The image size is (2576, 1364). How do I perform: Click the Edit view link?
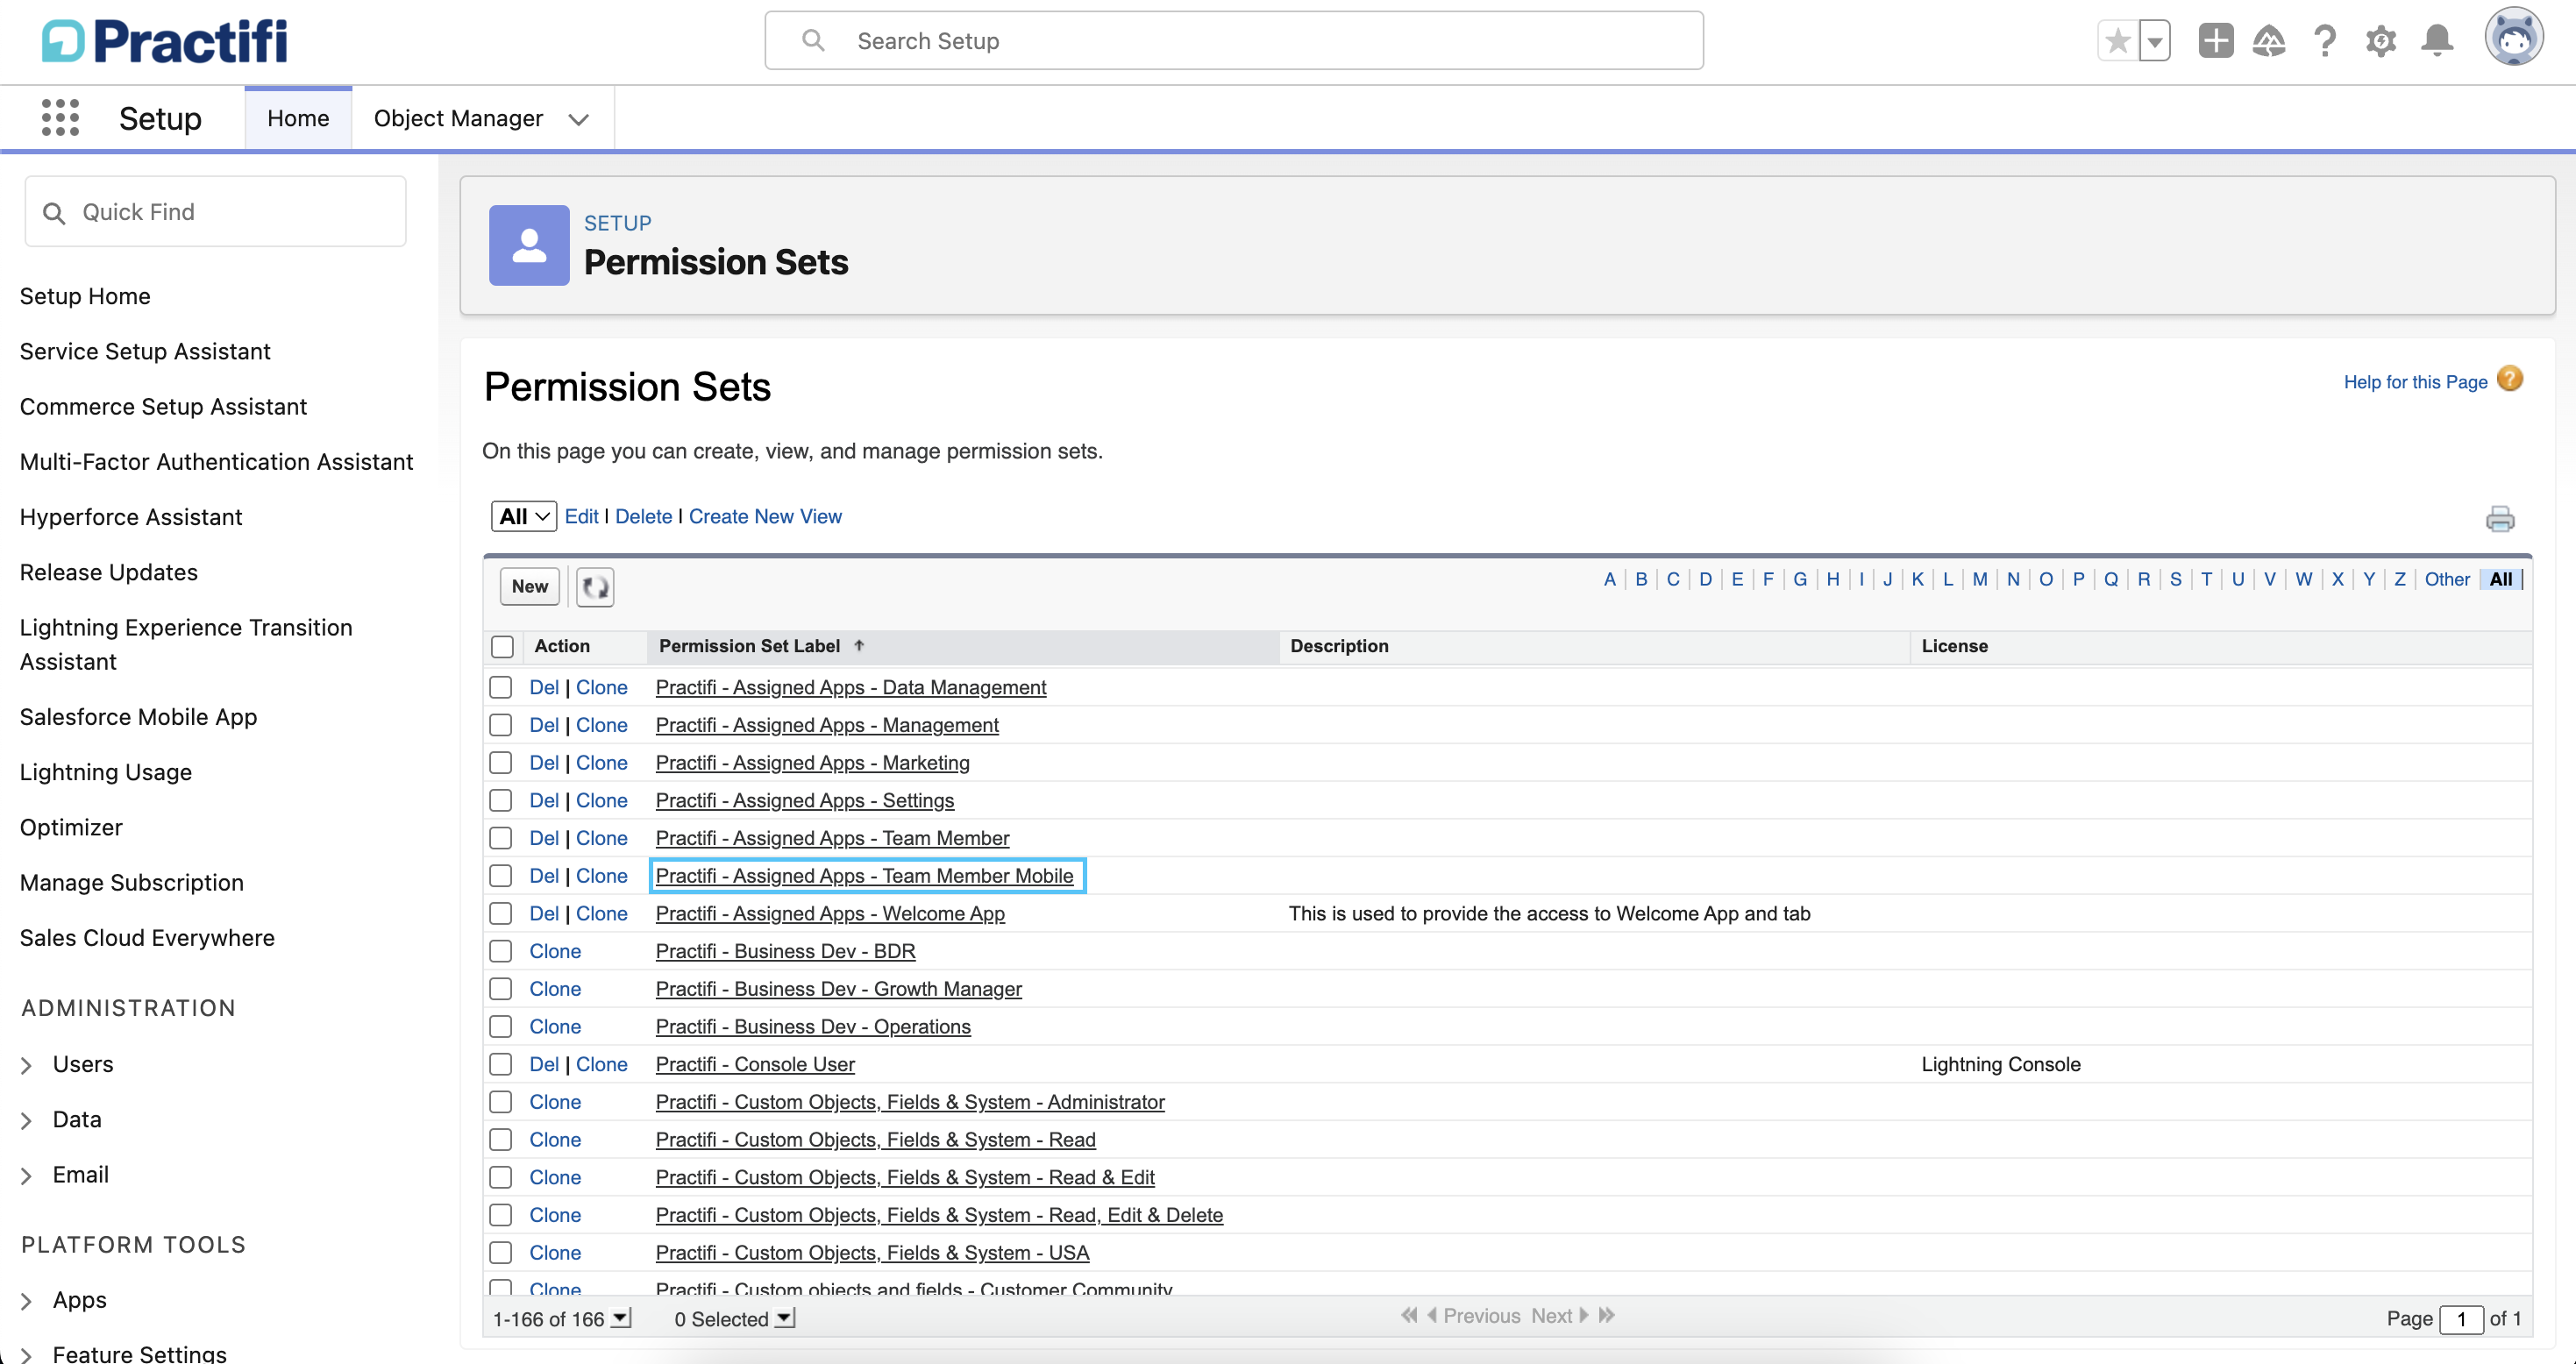point(581,516)
